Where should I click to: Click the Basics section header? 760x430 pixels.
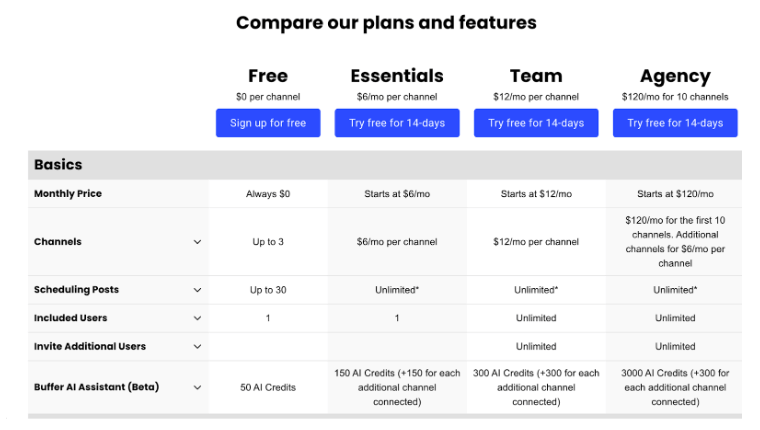[58, 165]
